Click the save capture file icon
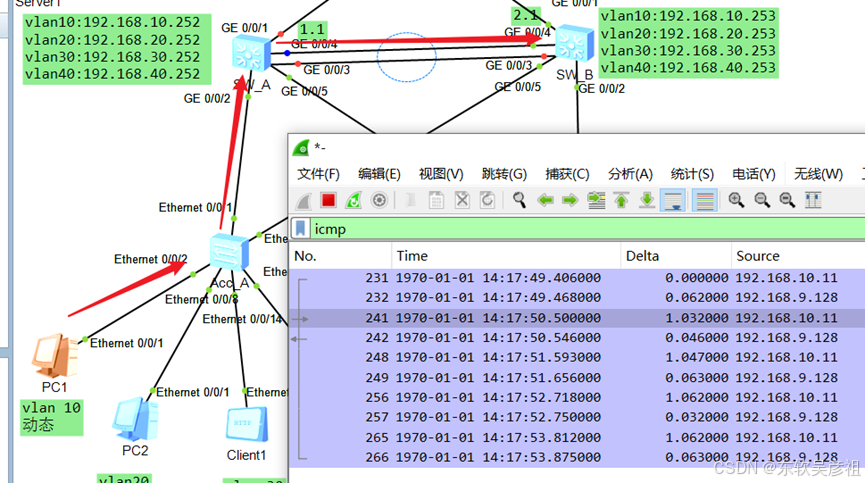865x483 pixels. click(x=436, y=200)
